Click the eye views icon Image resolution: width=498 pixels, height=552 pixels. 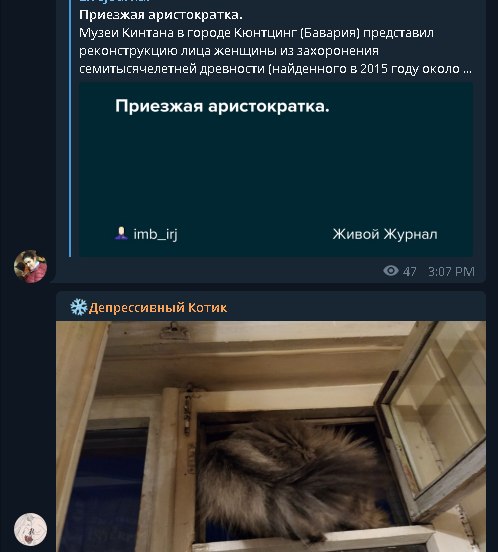coord(391,271)
